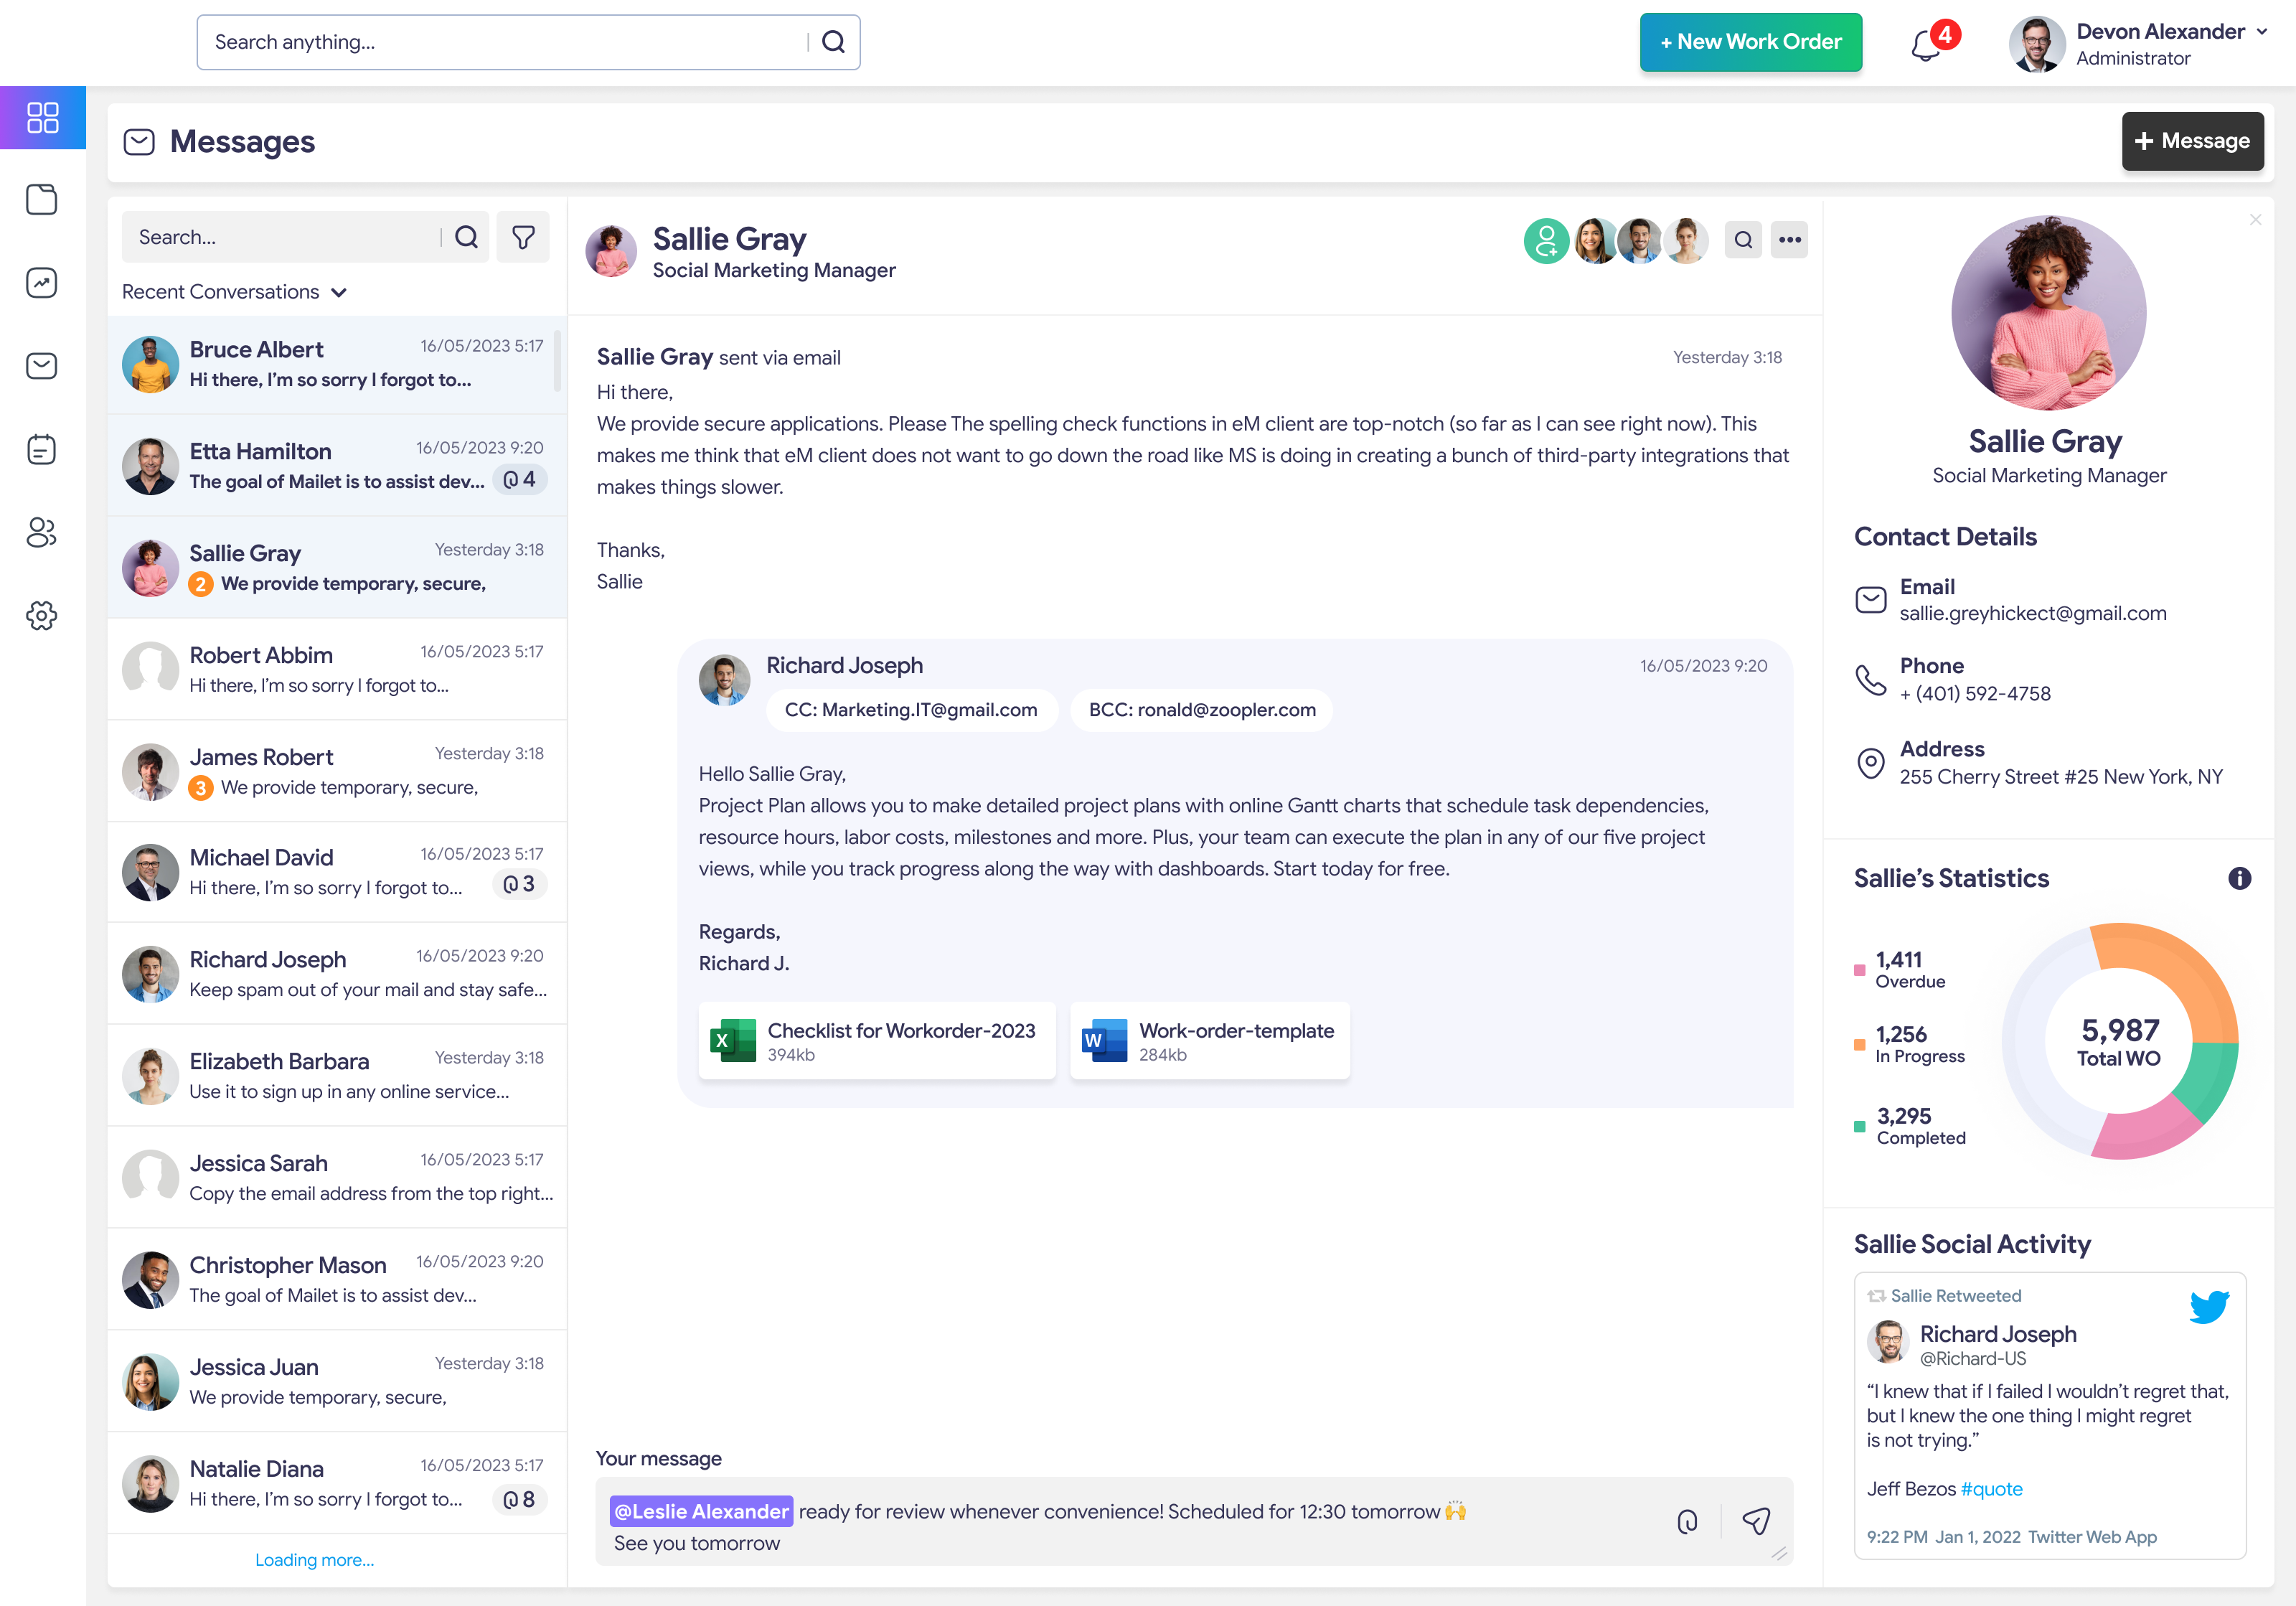Image resolution: width=2296 pixels, height=1606 pixels.
Task: Click the attachment paperclip in message box
Action: [1687, 1521]
